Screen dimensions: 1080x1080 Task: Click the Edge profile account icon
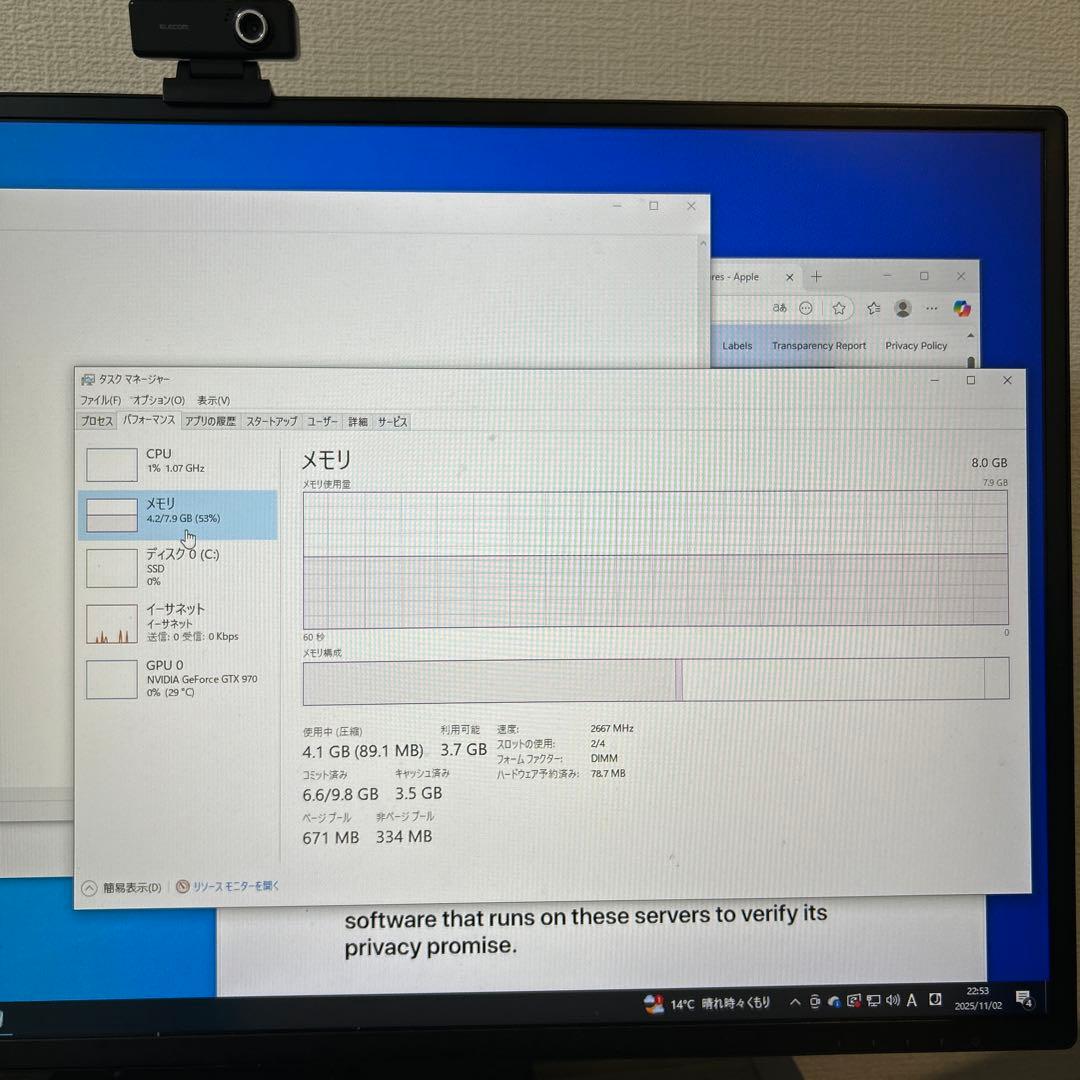(x=902, y=308)
